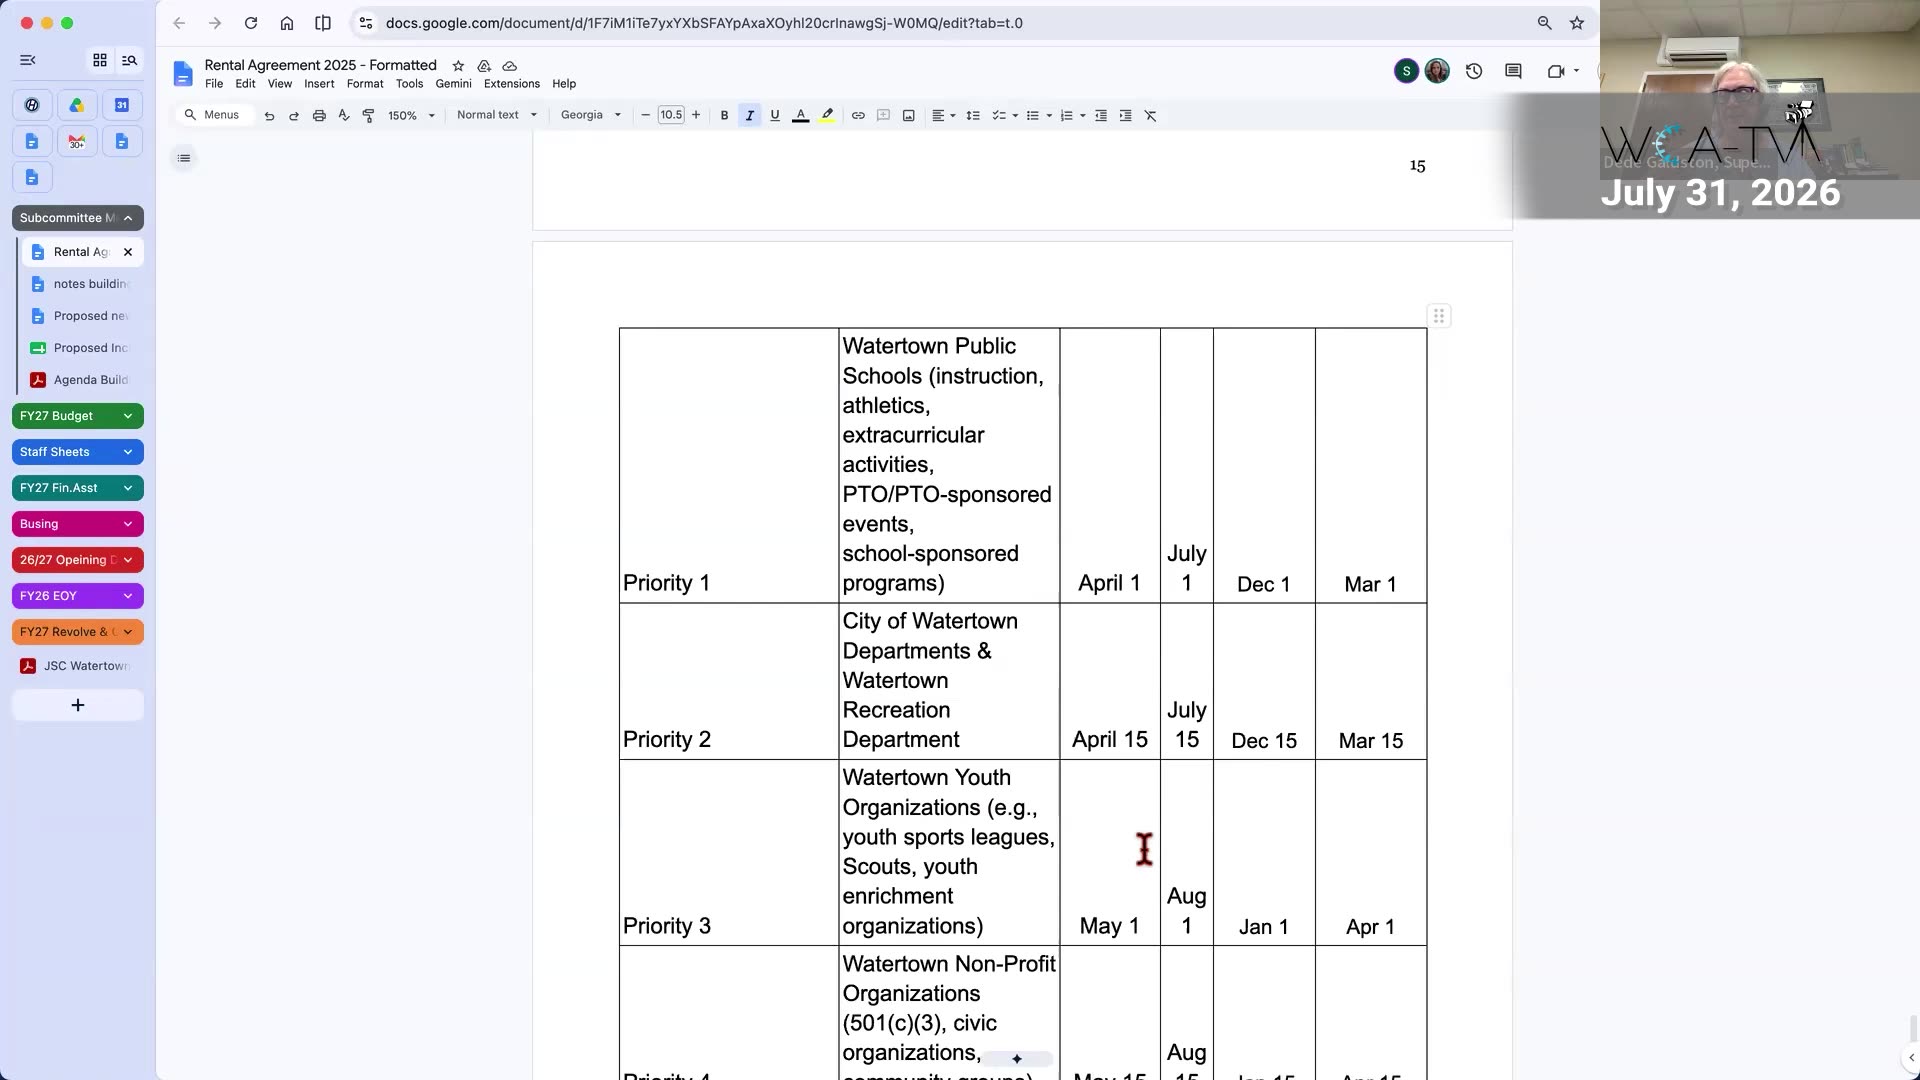Move document using the folder icon

tap(484, 66)
